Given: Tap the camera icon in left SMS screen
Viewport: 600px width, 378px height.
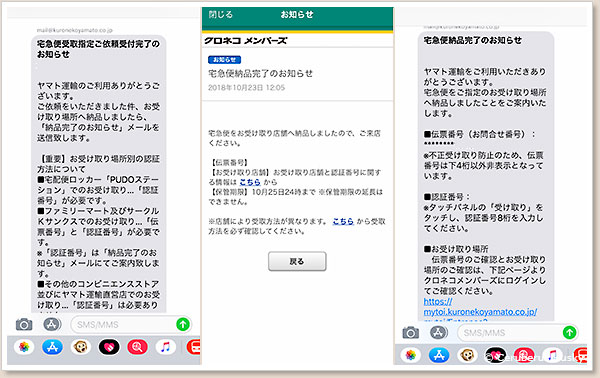Looking at the screenshot, I should tap(24, 325).
